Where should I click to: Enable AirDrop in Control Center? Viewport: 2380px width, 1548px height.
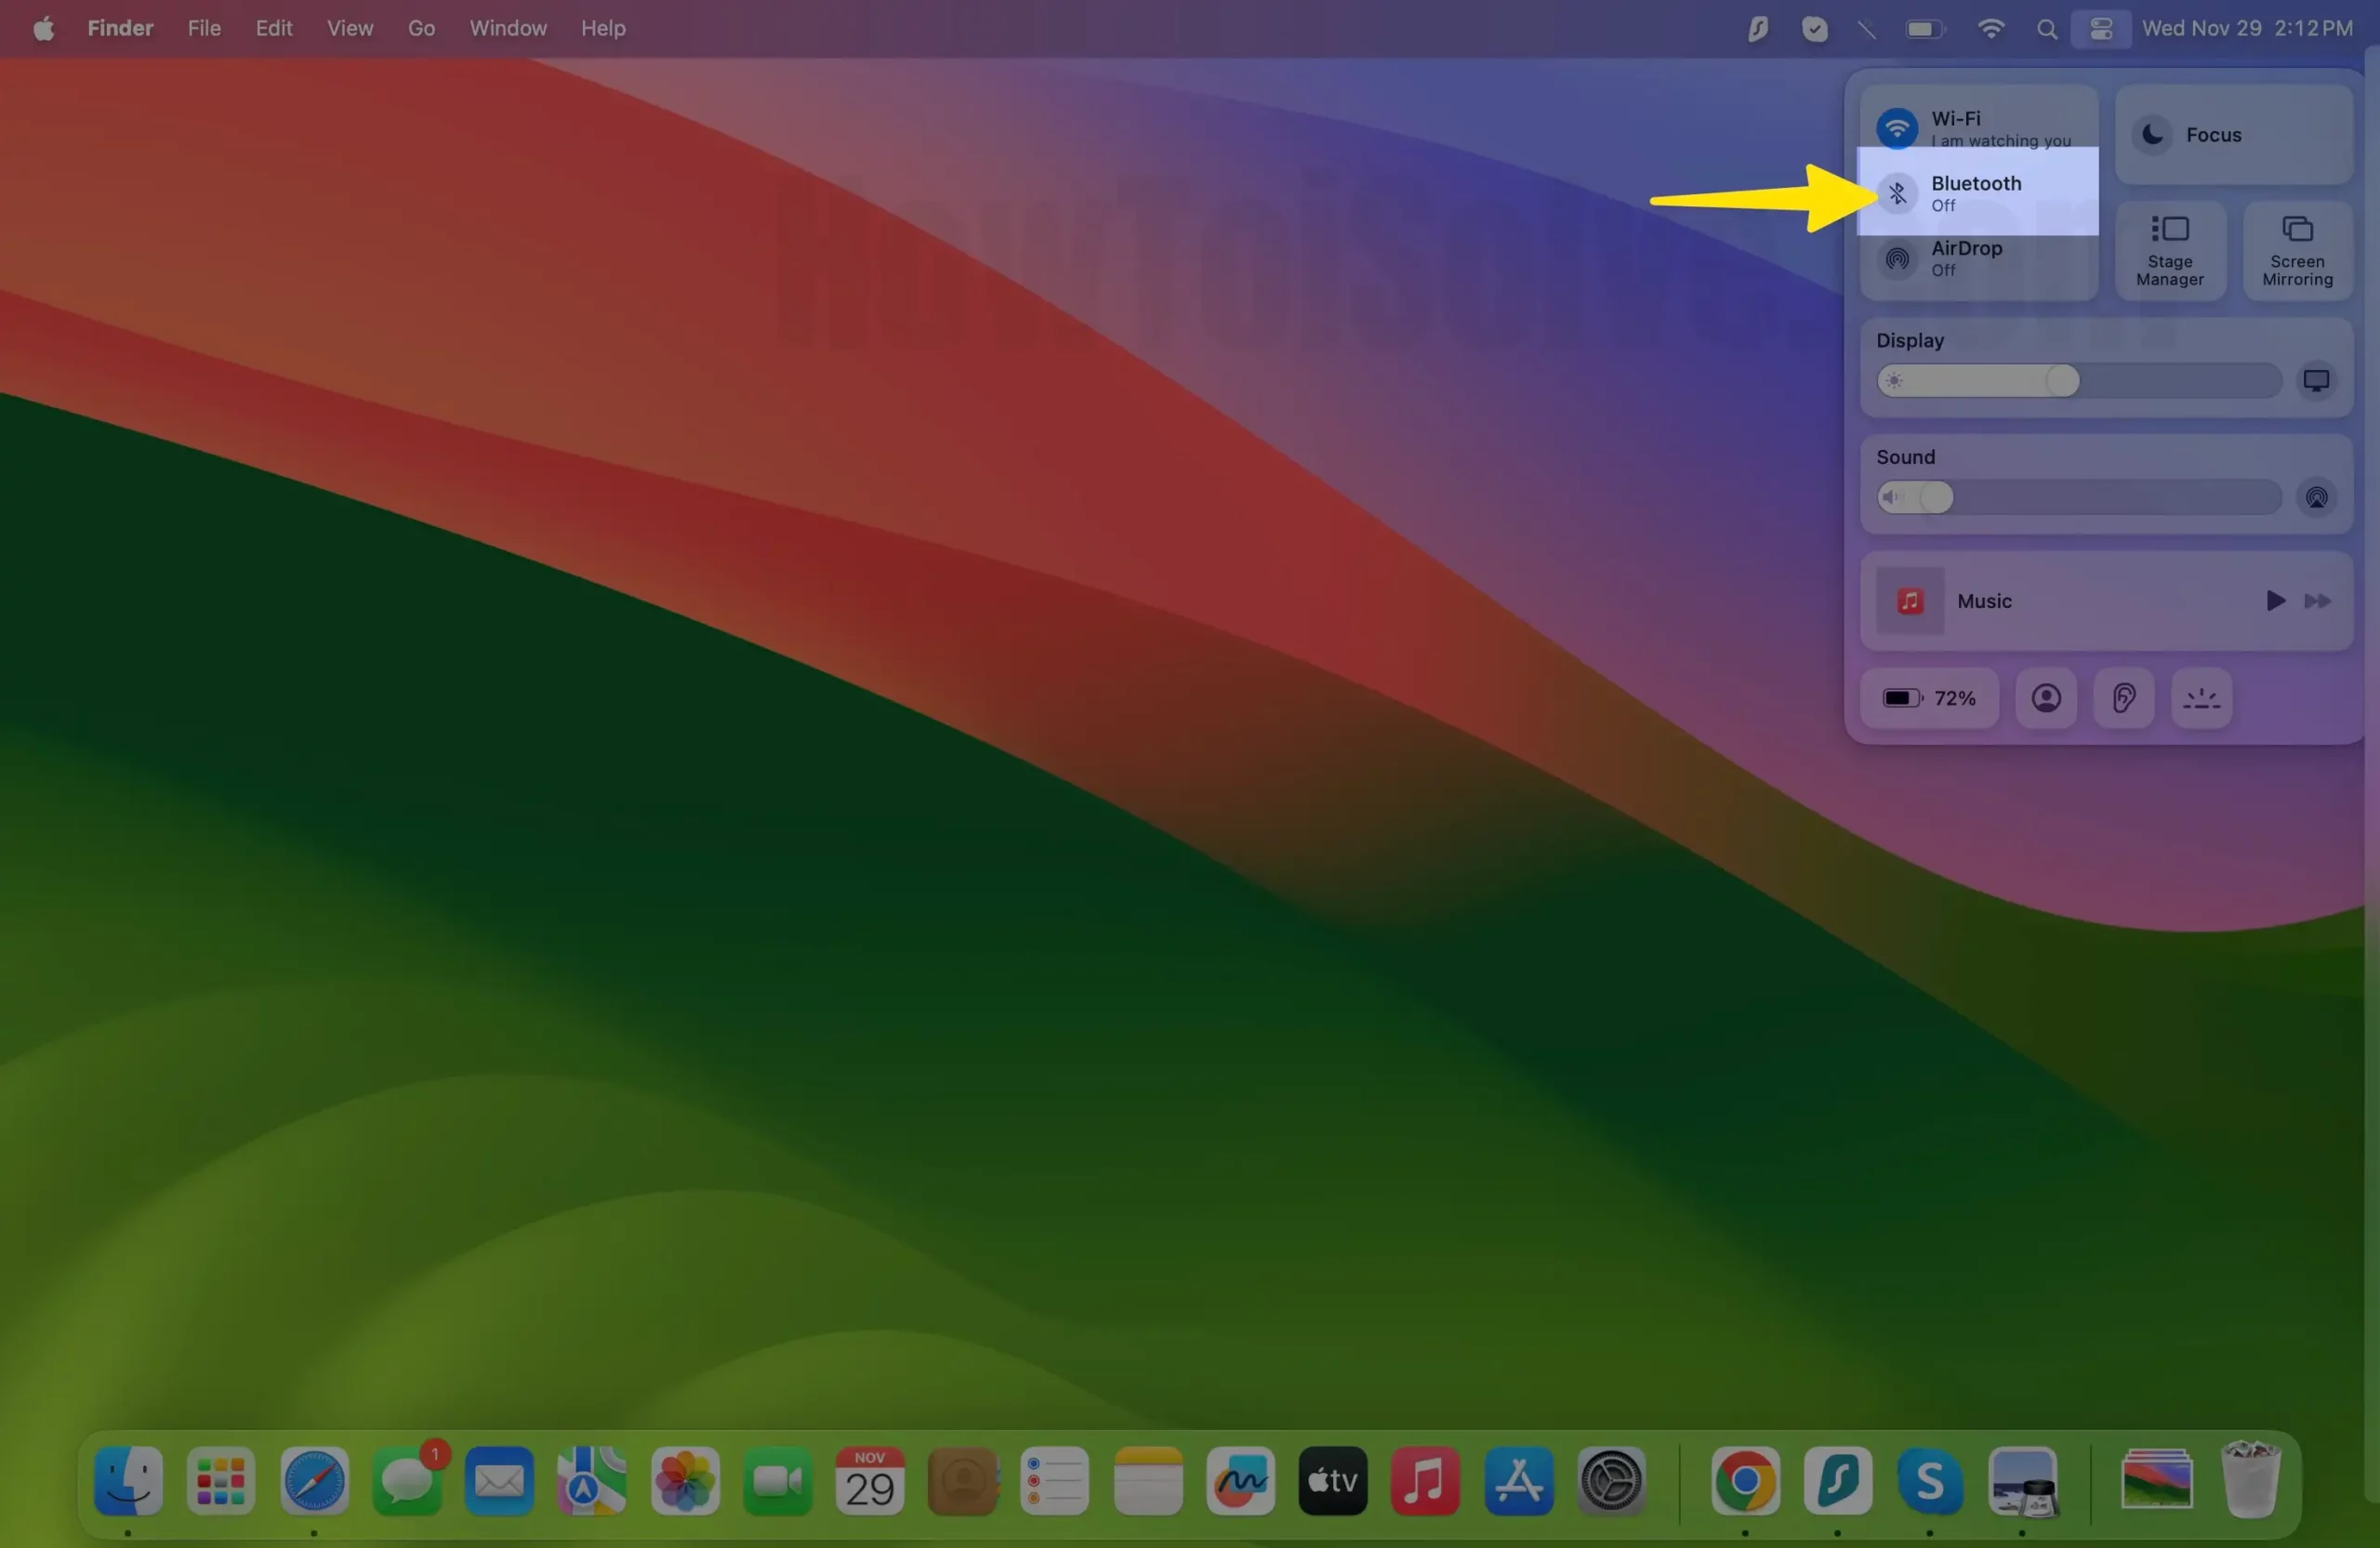coord(1897,259)
